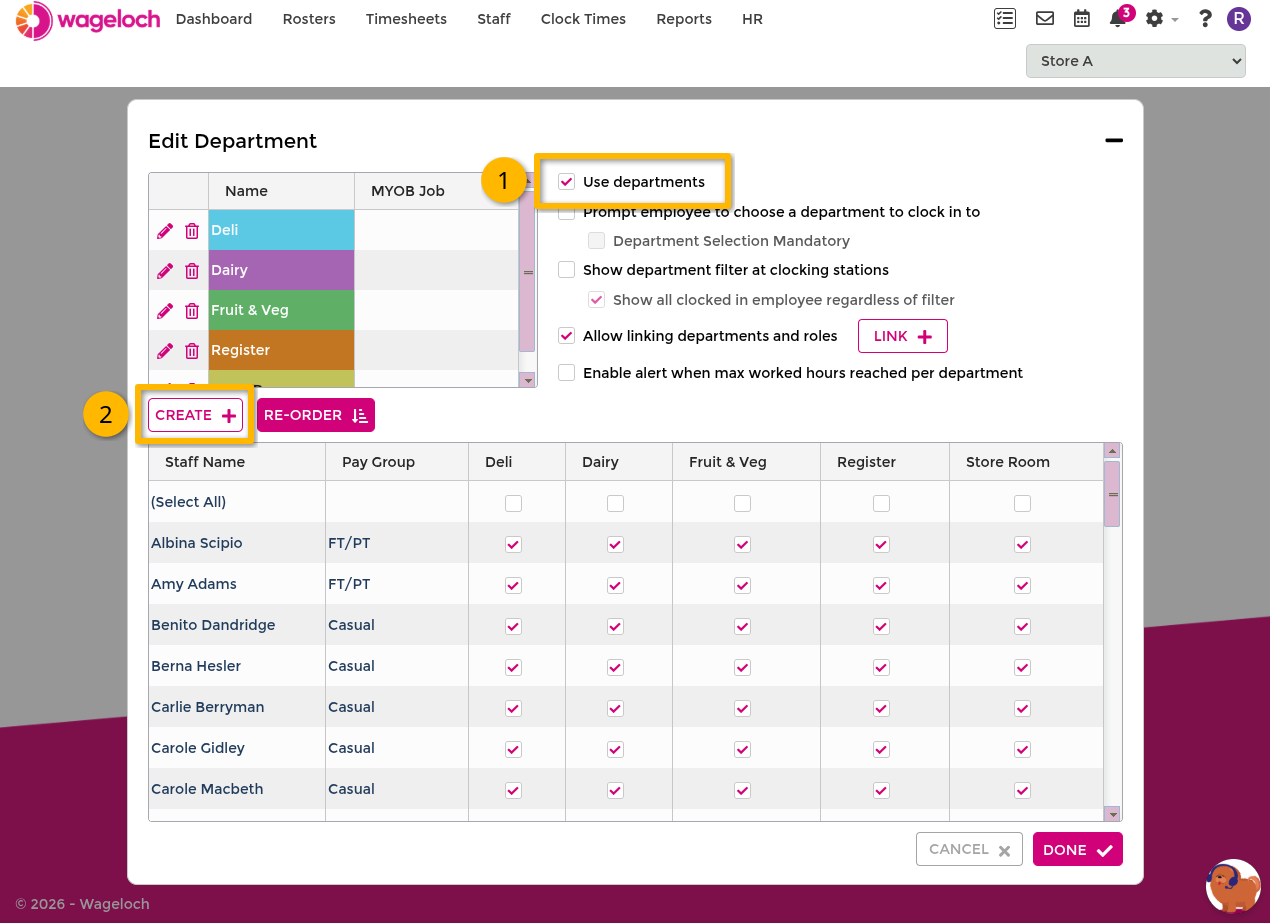
Task: Open the Timesheets menu
Action: [x=406, y=19]
